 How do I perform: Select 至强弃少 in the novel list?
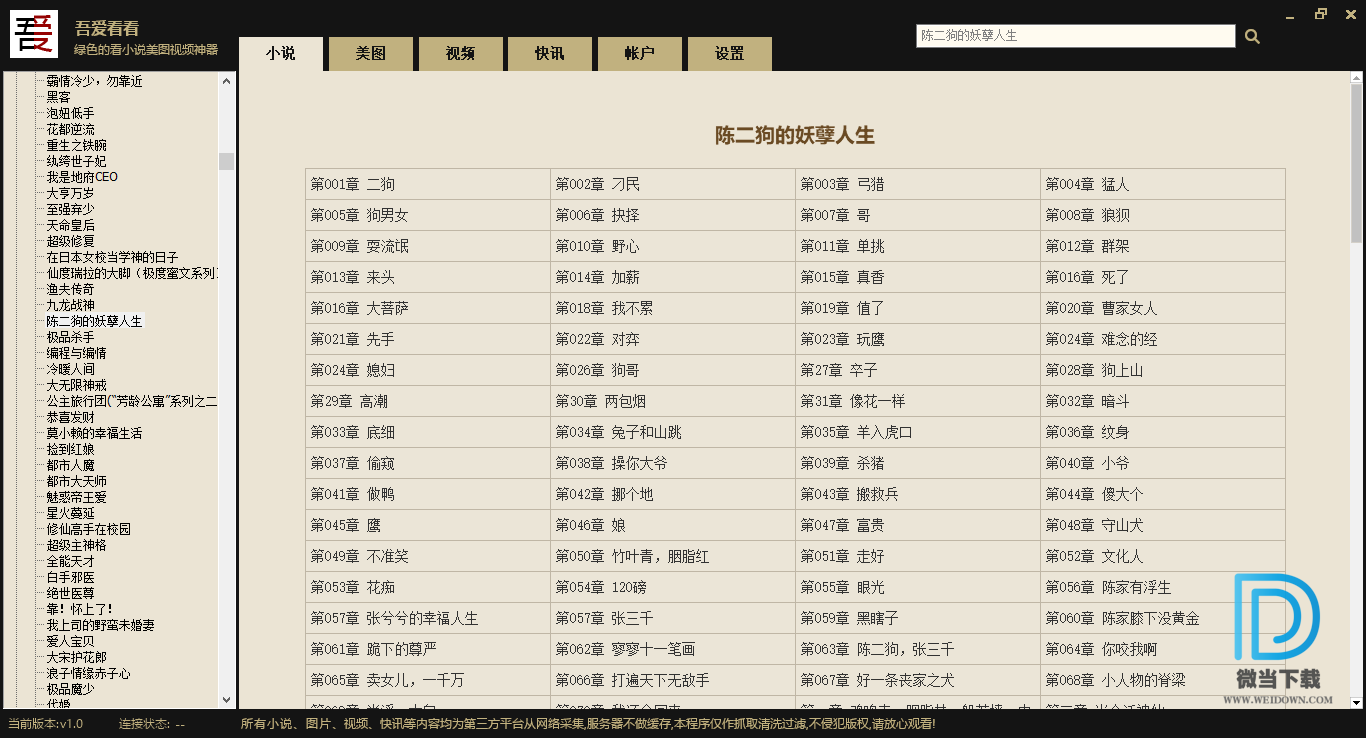click(x=70, y=209)
